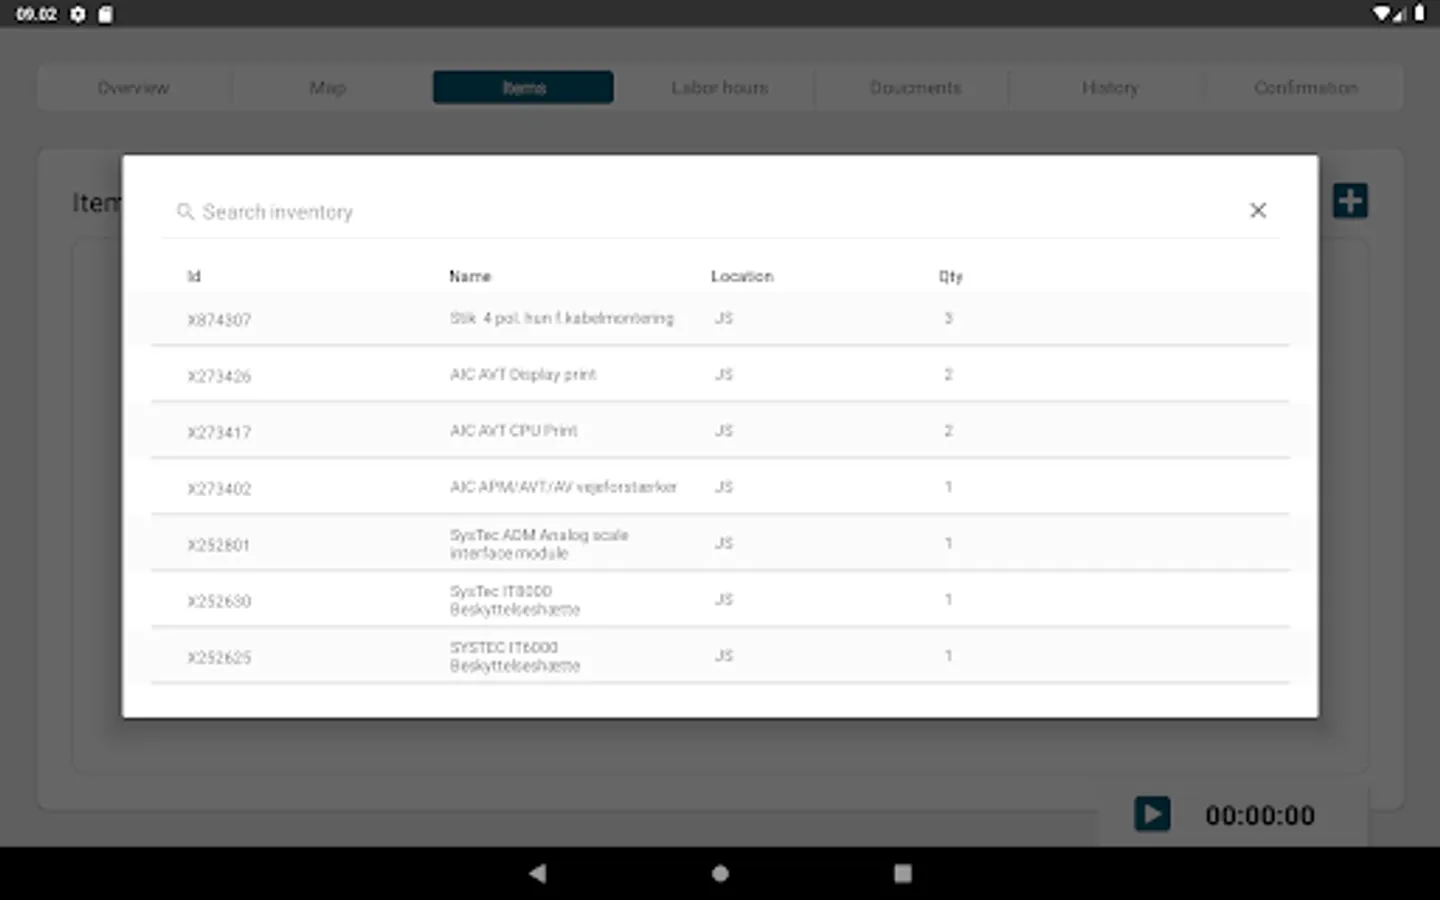Click SysTec IT8000 Beskyttelseshætte name

point(515,600)
